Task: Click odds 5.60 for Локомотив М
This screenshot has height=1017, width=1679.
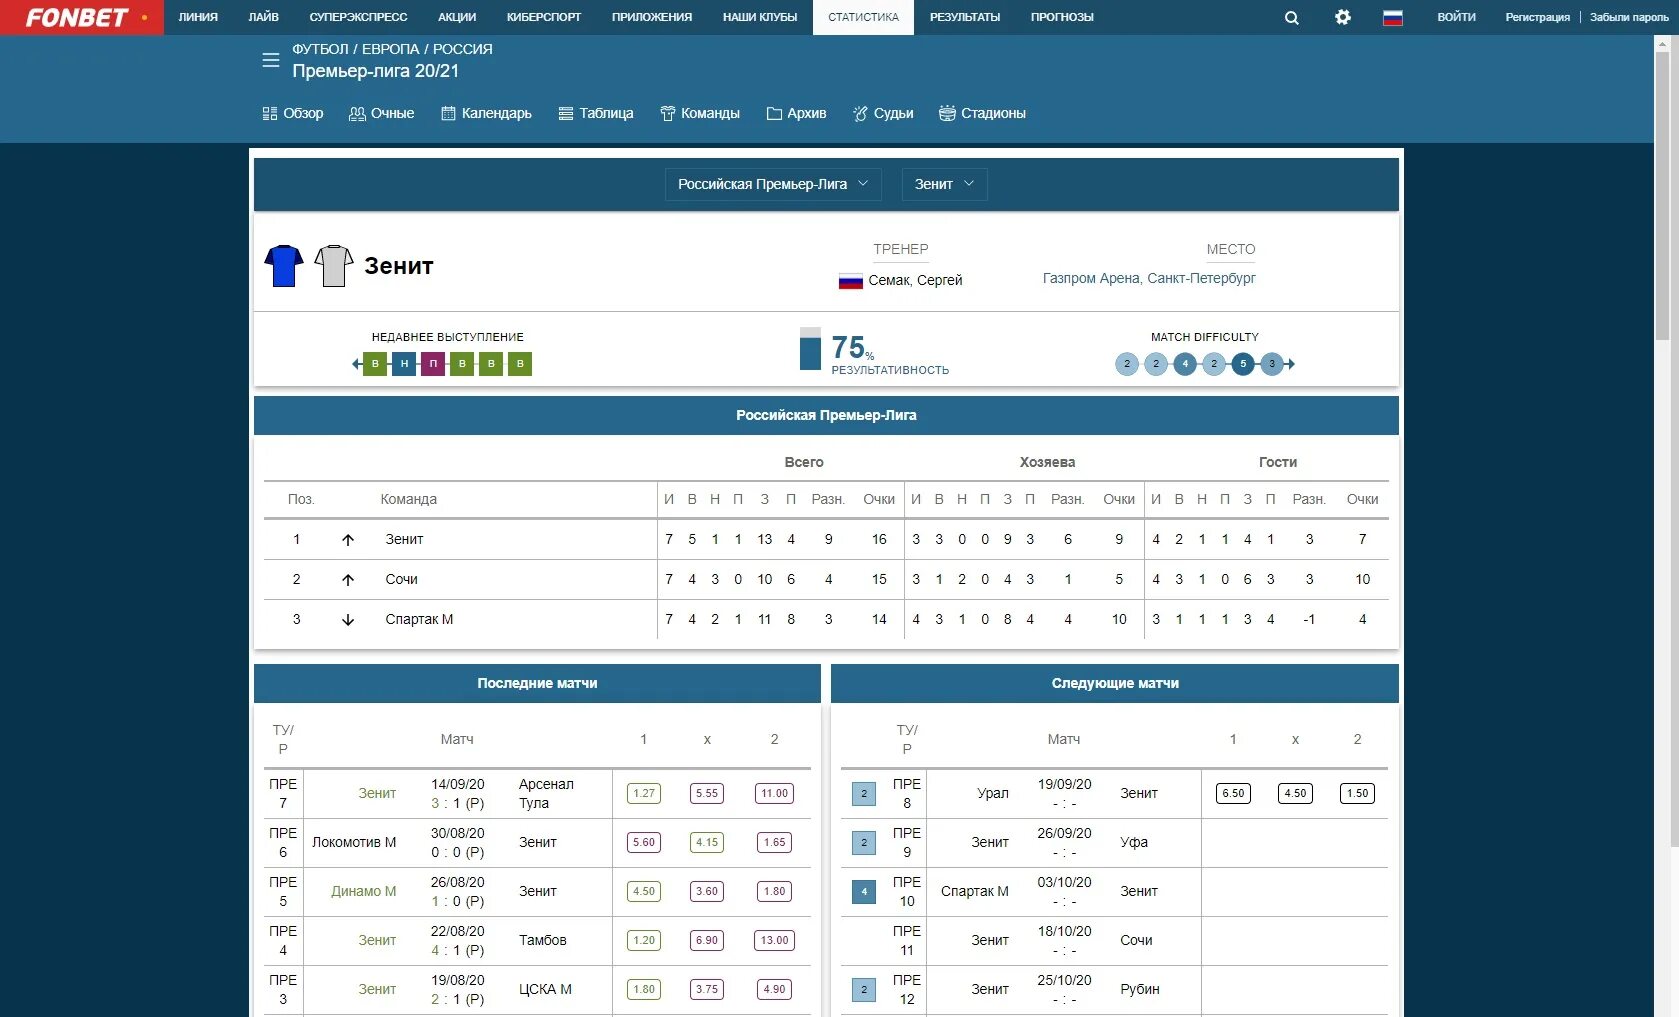Action: [x=644, y=843]
